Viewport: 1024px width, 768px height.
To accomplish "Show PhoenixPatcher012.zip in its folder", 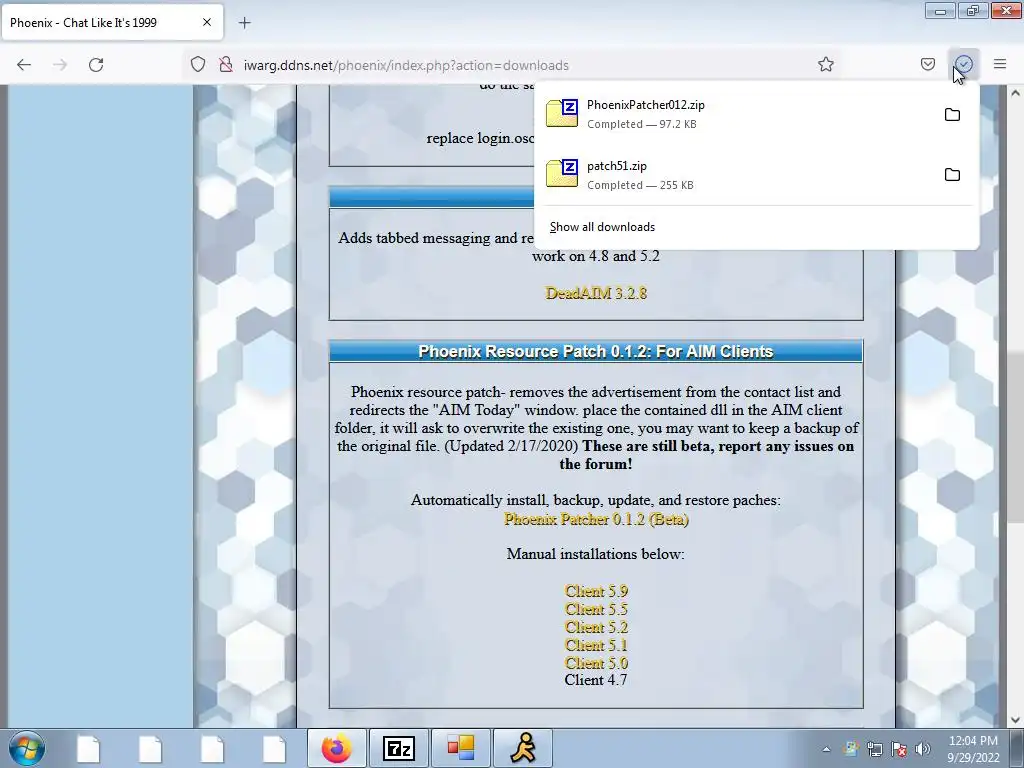I will [952, 114].
